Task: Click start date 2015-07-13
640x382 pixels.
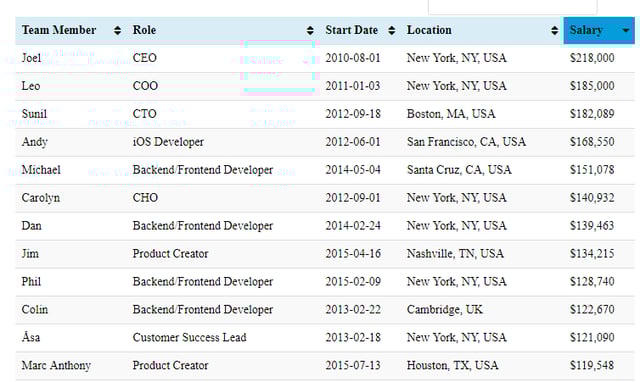Action: [353, 366]
